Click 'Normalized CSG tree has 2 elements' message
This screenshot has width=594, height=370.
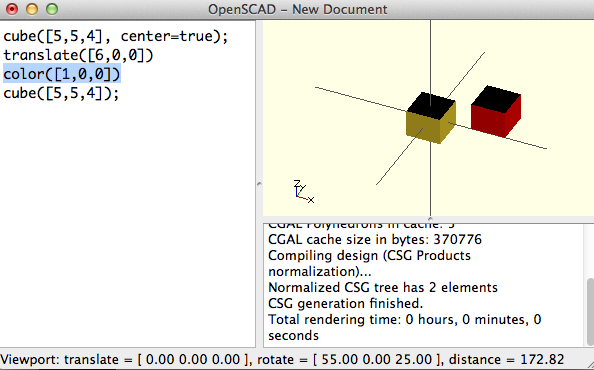(383, 287)
